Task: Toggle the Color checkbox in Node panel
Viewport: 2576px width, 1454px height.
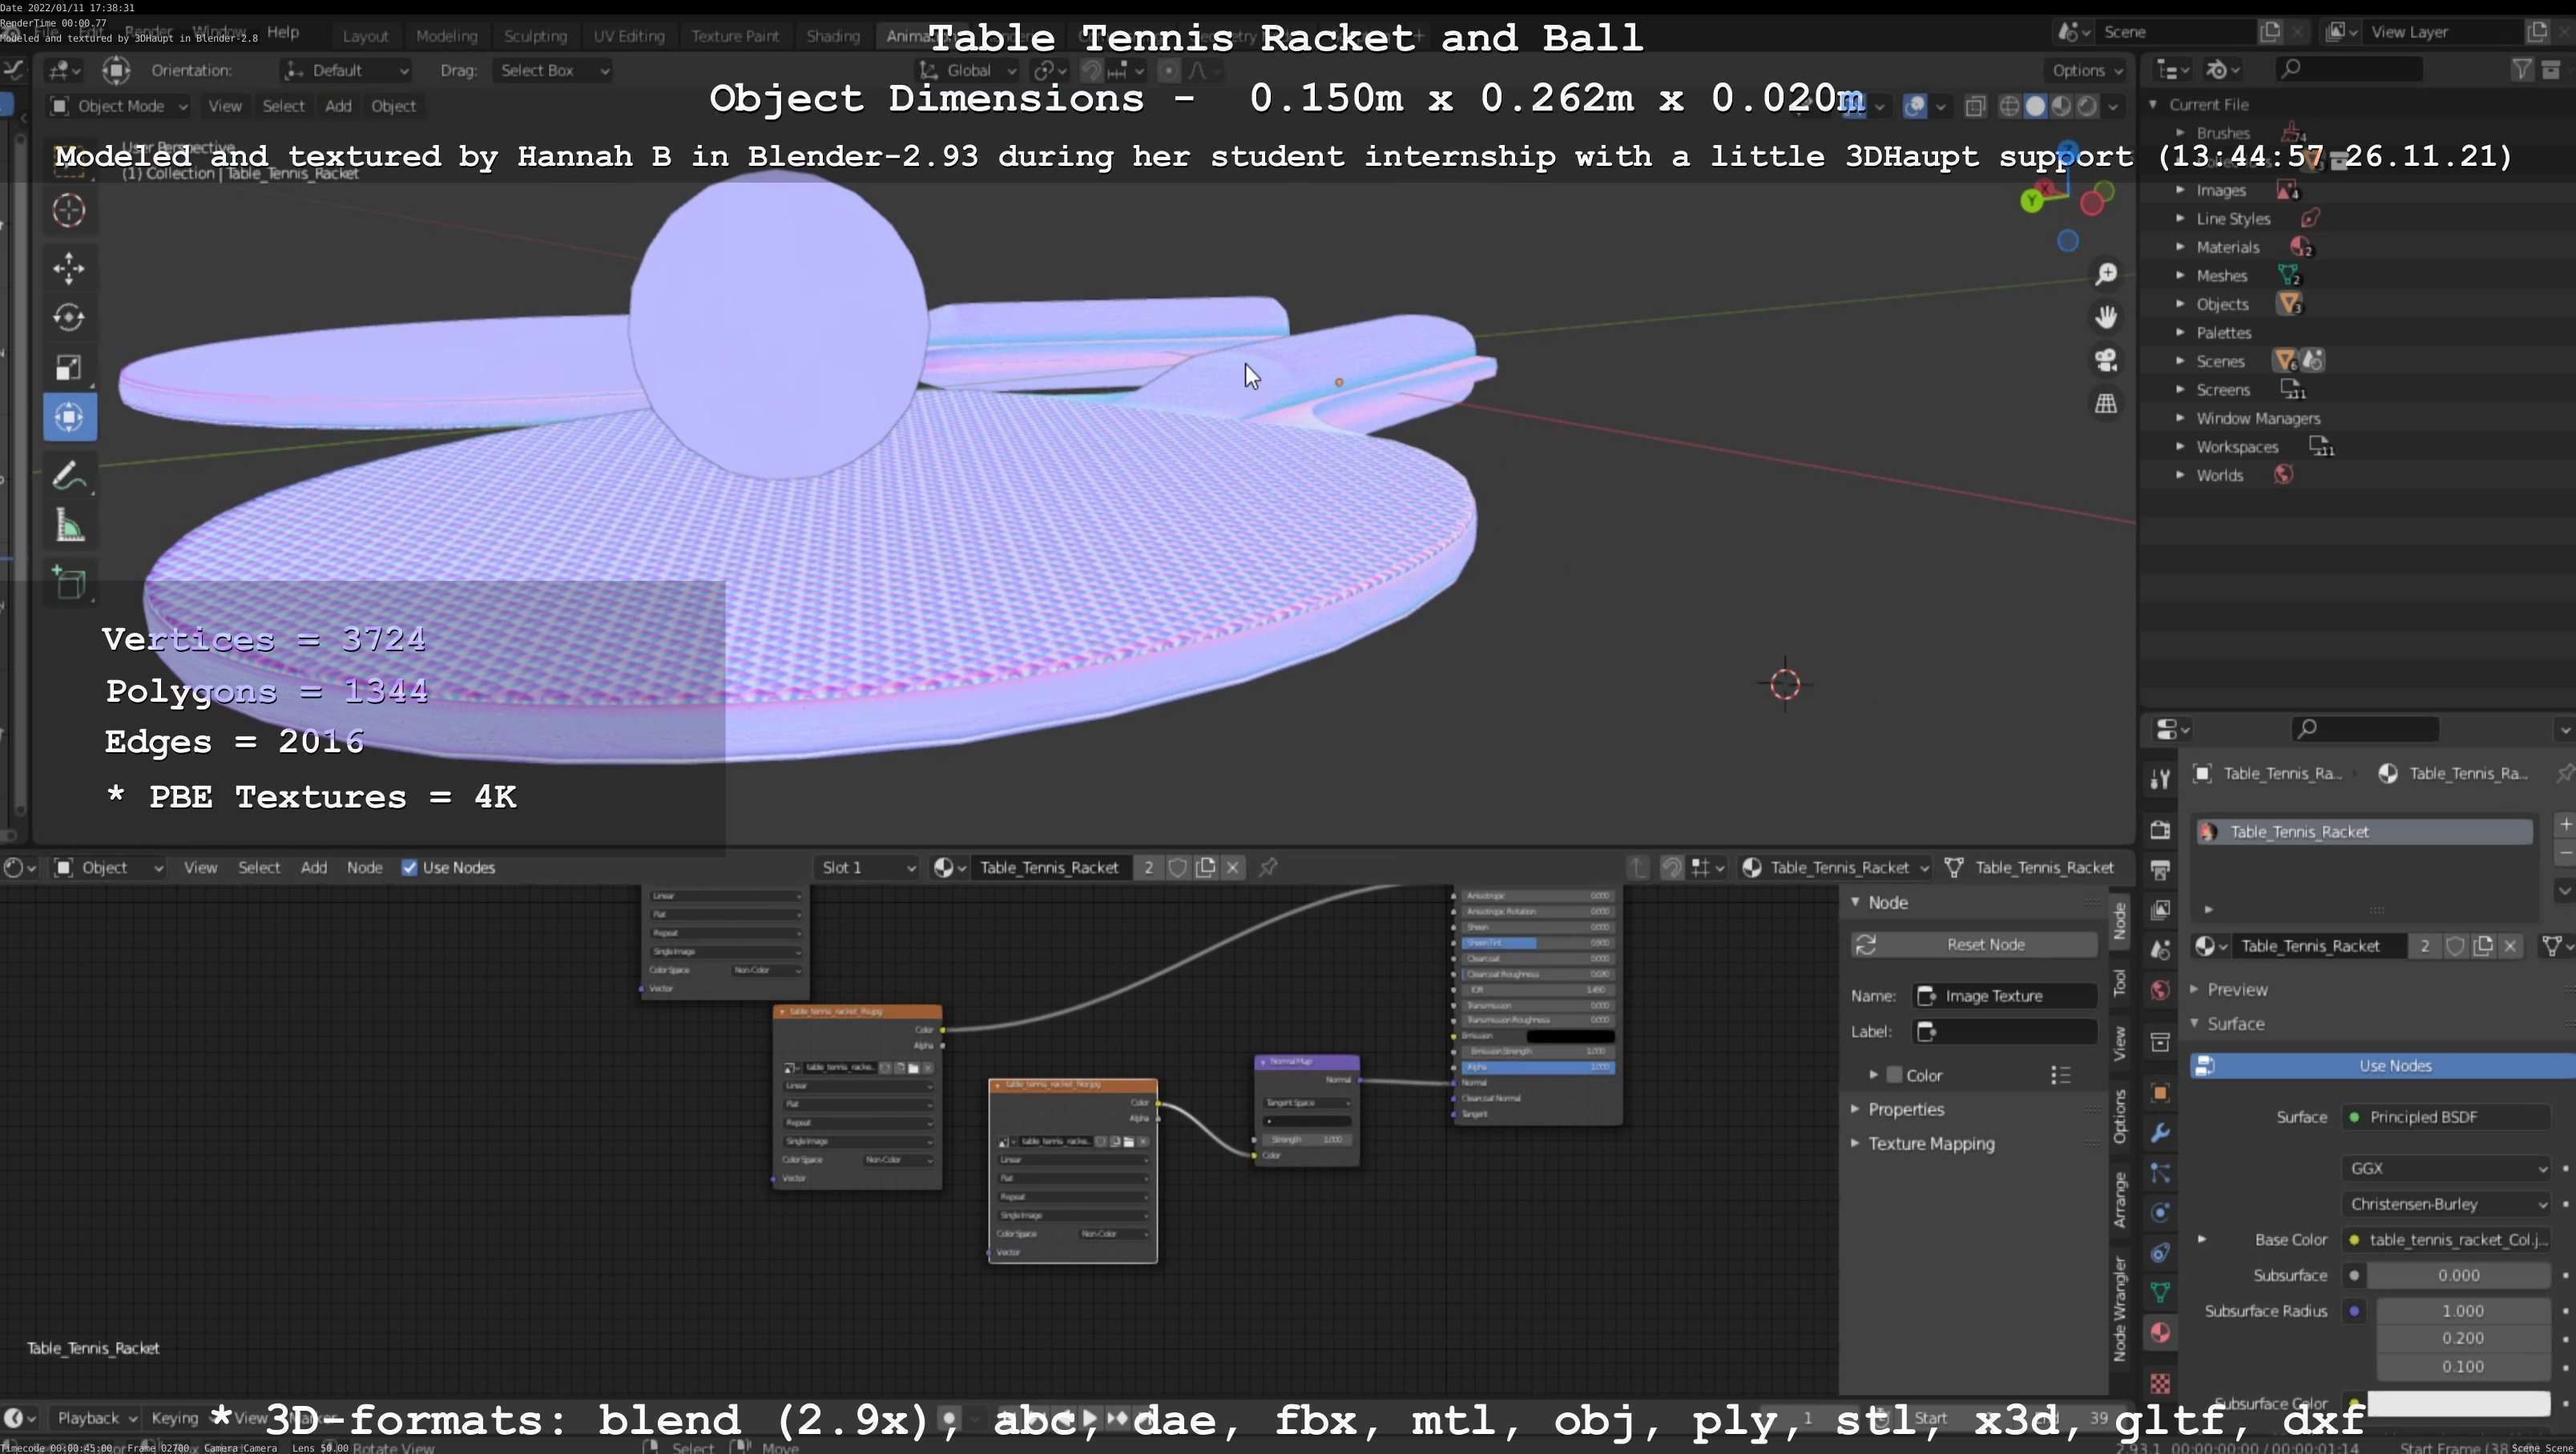Action: (x=1894, y=1075)
